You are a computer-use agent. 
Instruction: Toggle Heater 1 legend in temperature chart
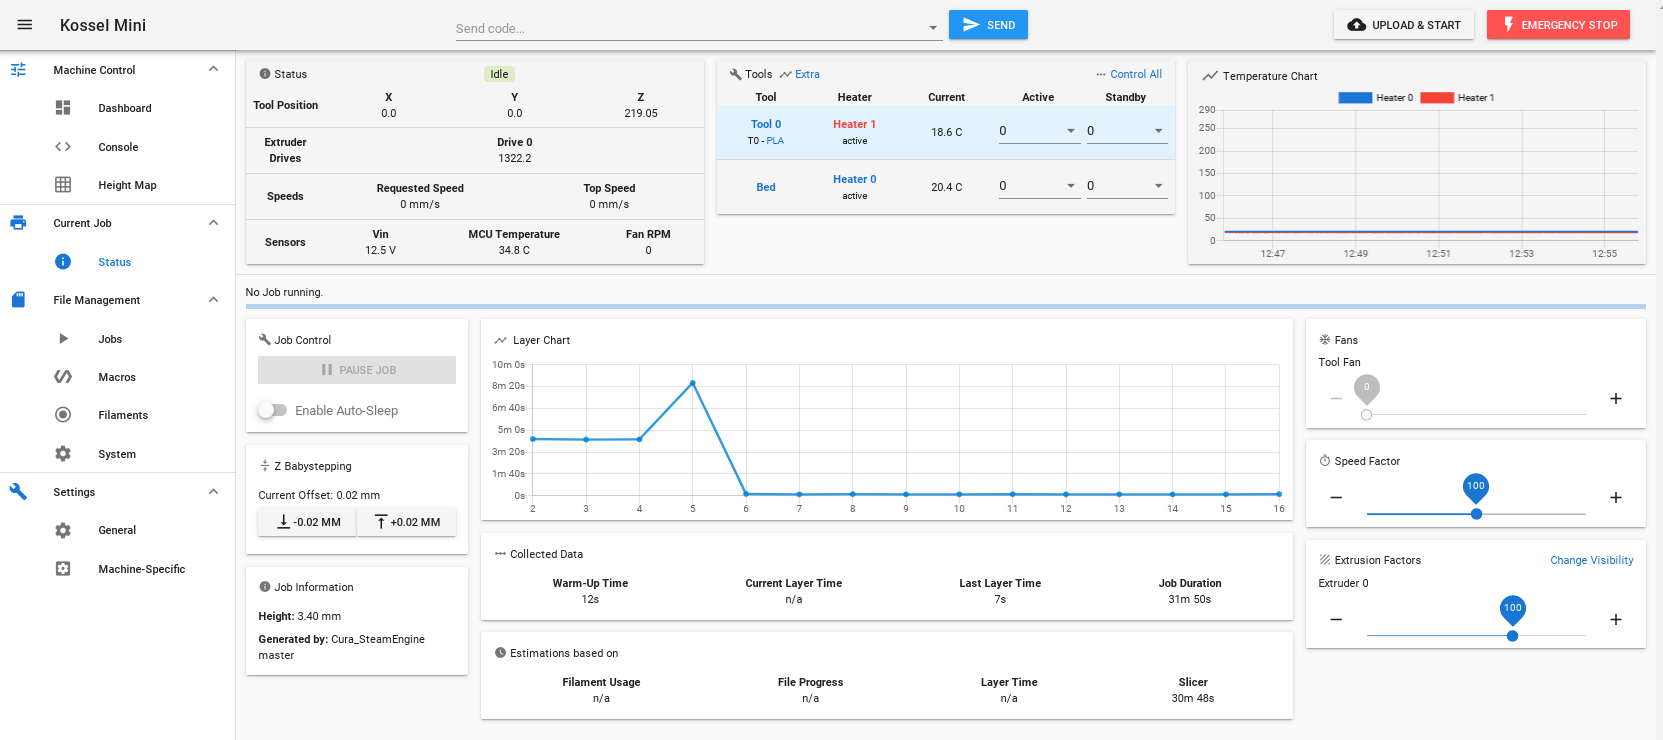(1457, 97)
